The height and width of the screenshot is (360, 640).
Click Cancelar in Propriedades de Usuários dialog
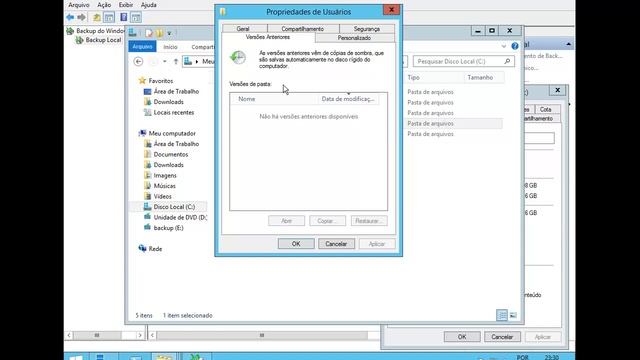tap(336, 244)
